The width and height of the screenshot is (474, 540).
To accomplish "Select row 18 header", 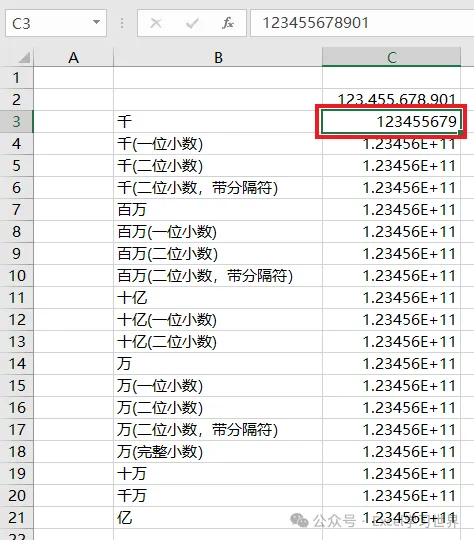I will pyautogui.click(x=17, y=451).
